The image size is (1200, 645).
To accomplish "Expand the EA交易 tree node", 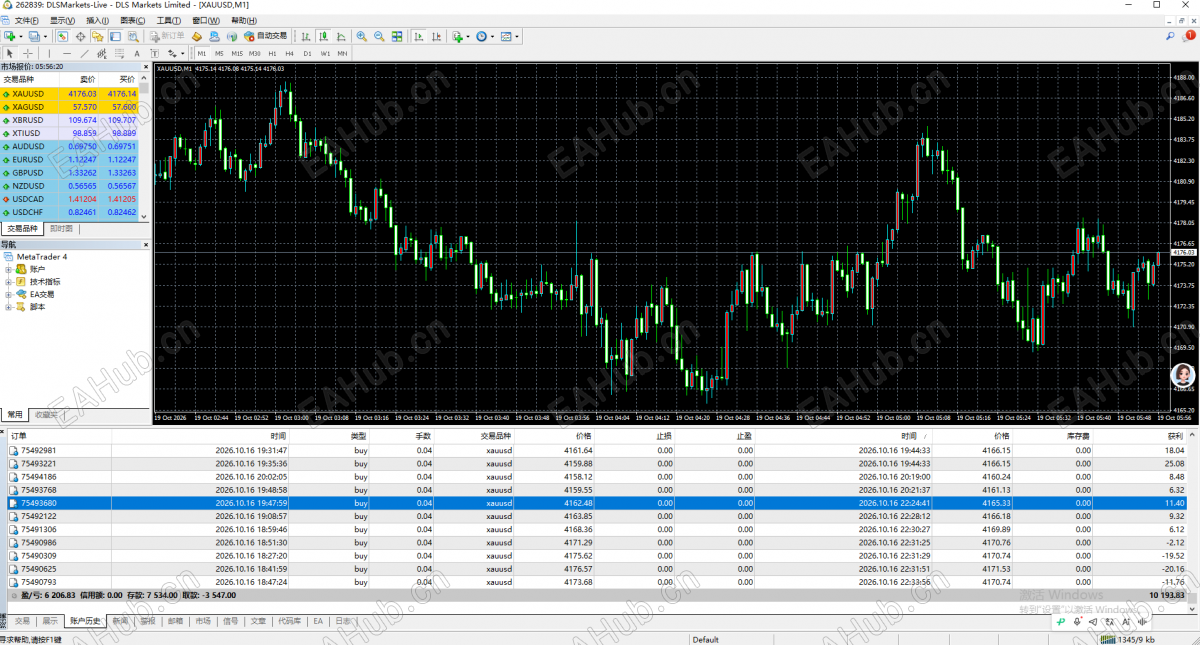I will (x=8, y=295).
